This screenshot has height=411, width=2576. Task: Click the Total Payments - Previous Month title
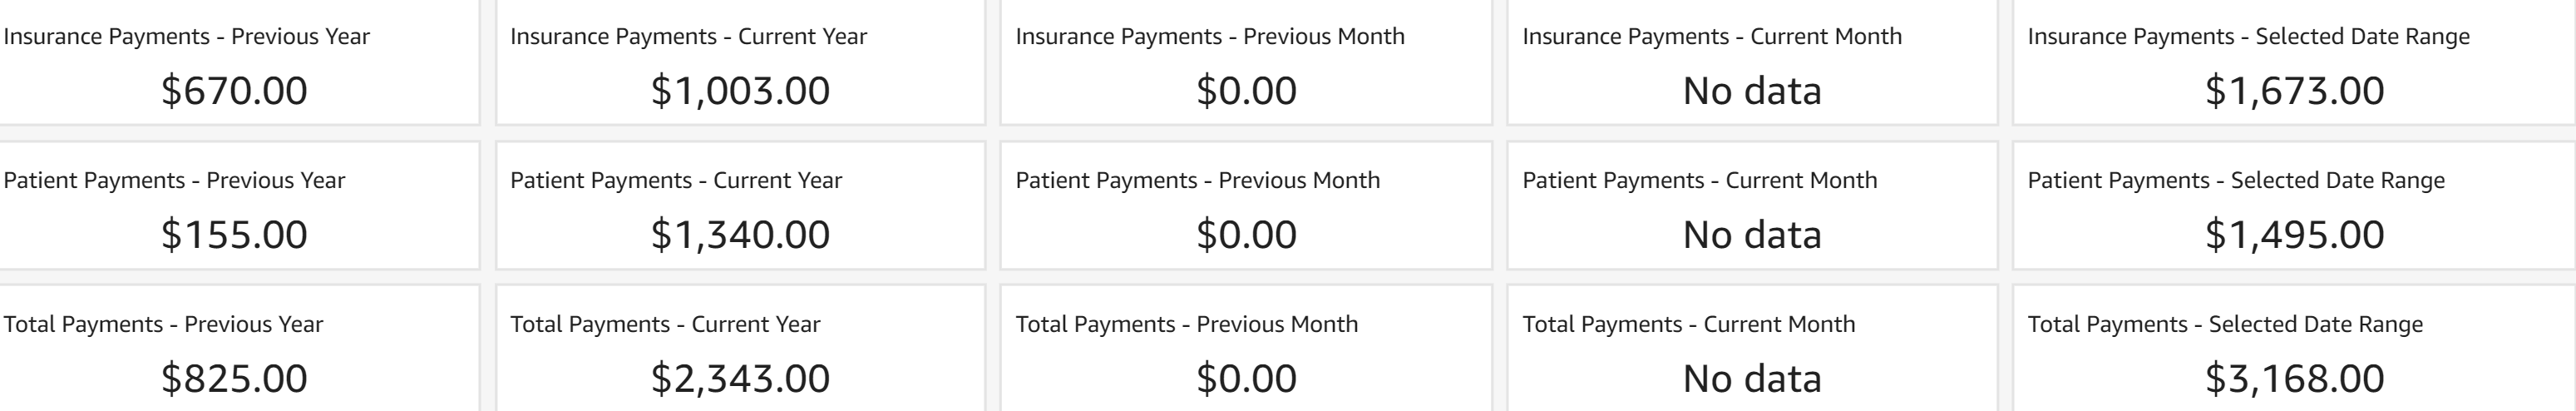pyautogui.click(x=1187, y=325)
